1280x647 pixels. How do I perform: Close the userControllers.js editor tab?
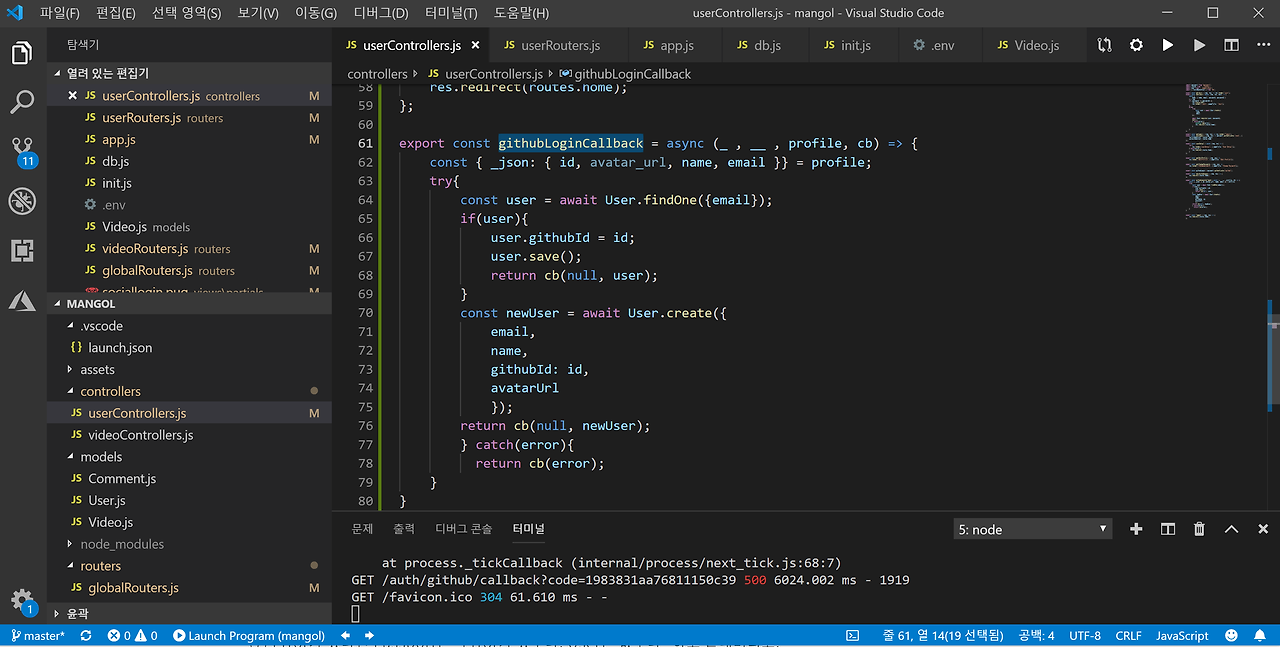tap(475, 45)
